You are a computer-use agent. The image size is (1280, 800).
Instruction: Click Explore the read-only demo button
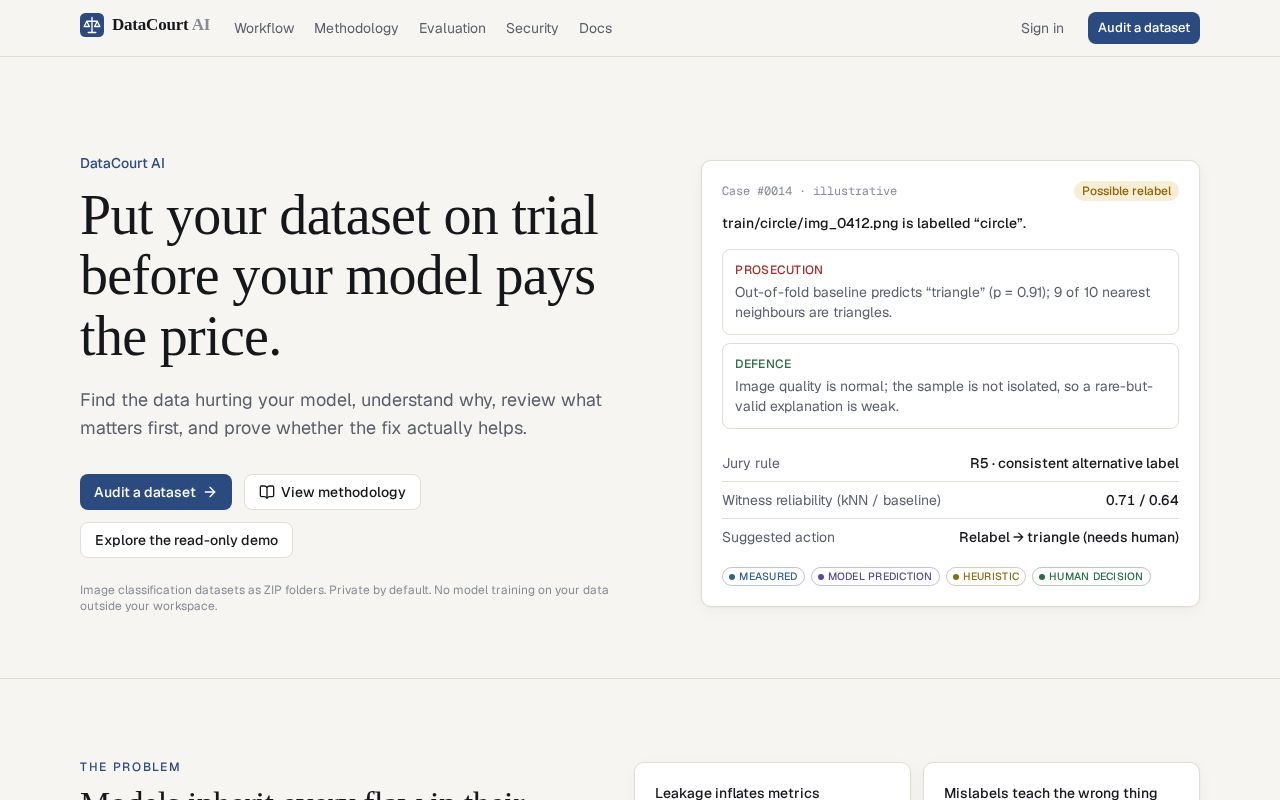(x=186, y=540)
